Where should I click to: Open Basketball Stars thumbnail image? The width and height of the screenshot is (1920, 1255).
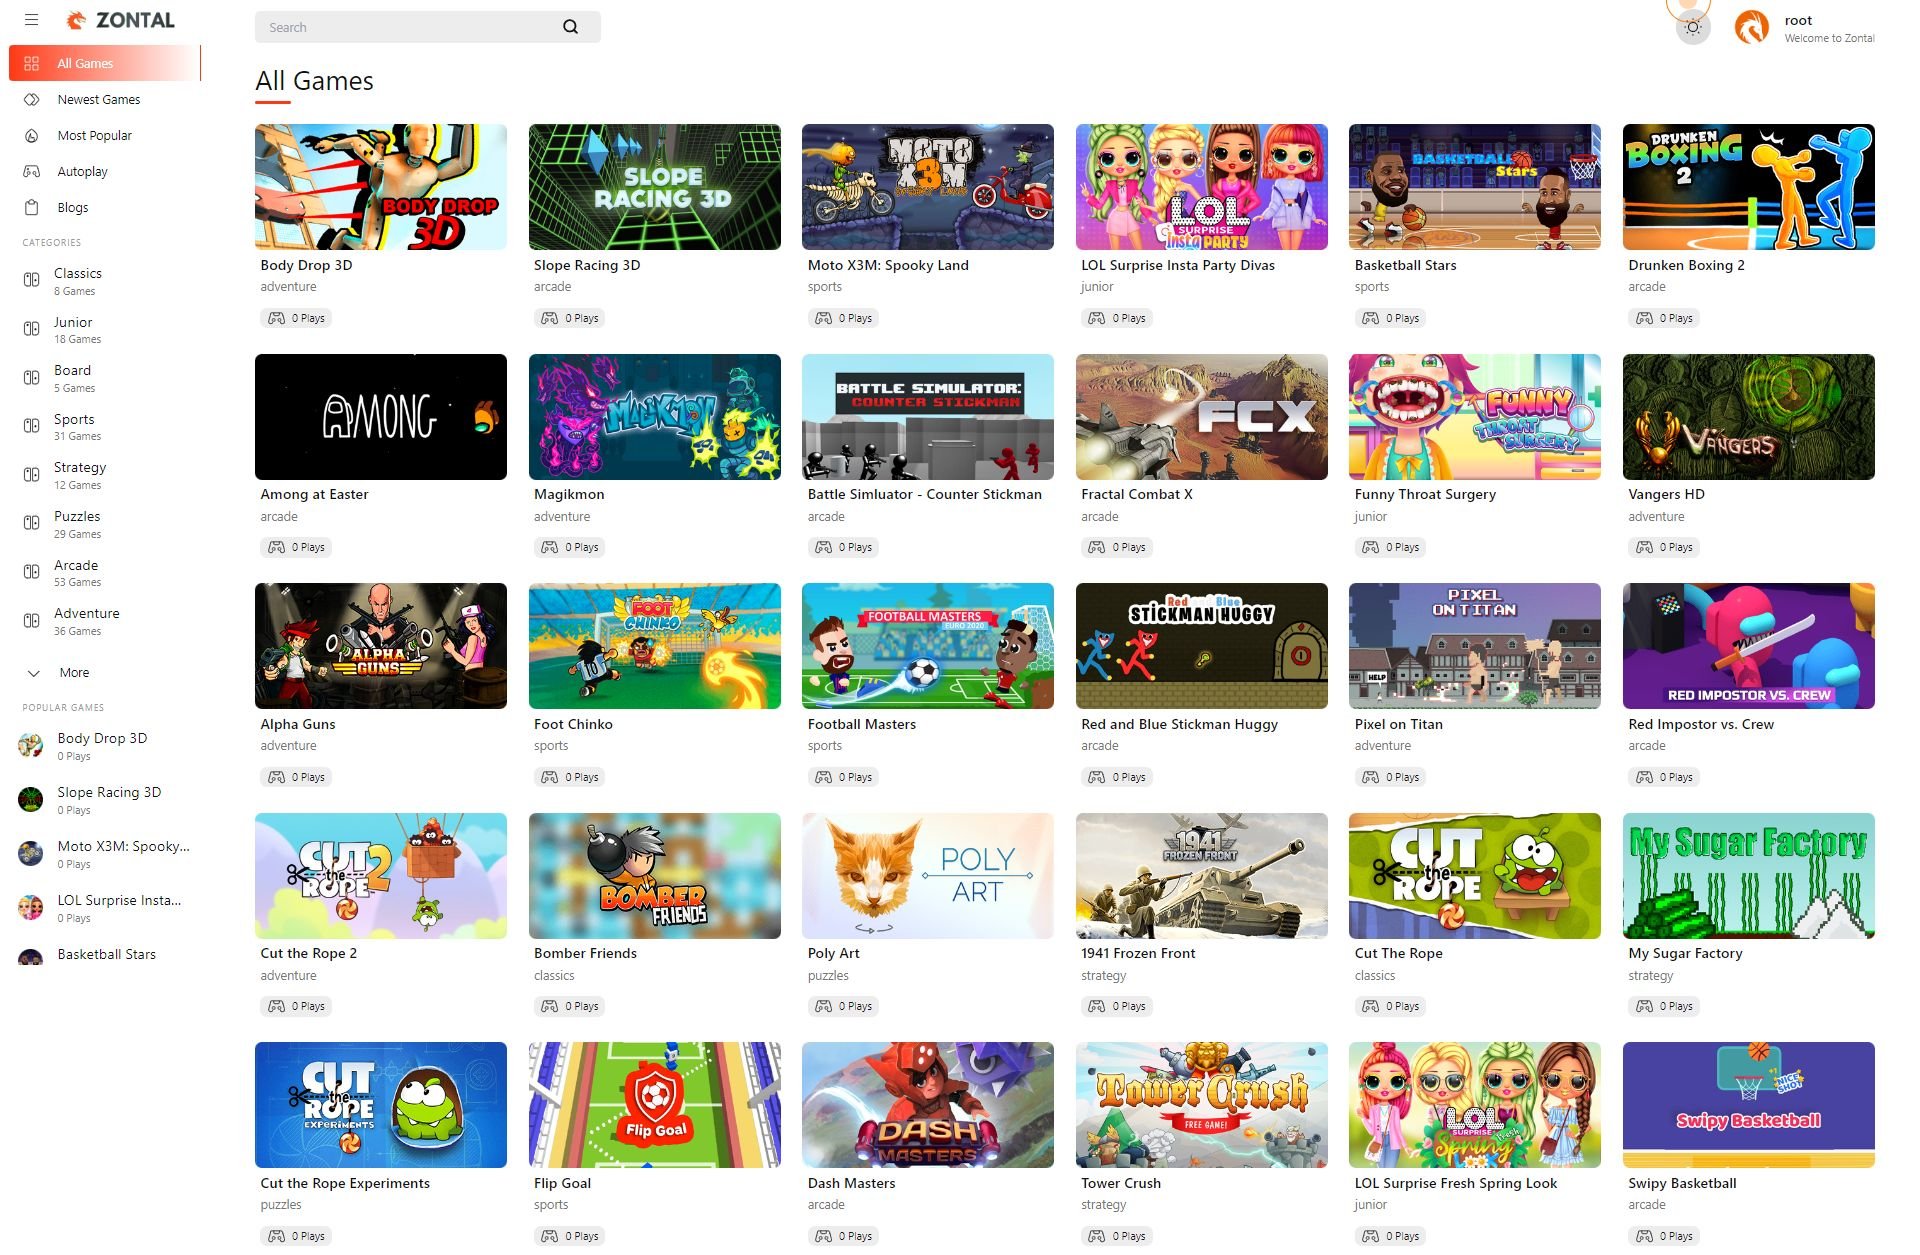(x=1475, y=187)
